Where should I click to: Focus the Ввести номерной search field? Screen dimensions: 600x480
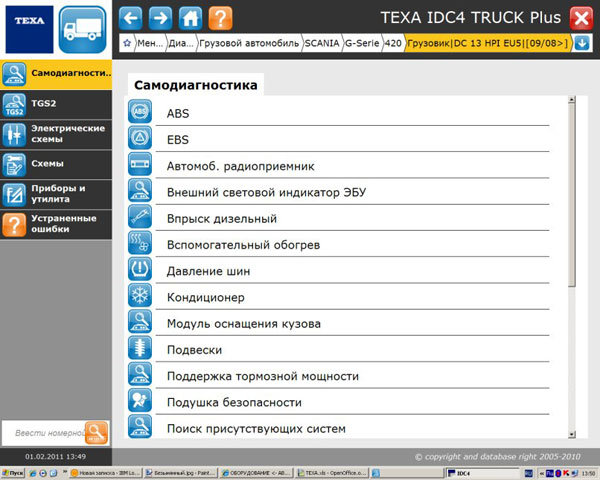point(44,433)
